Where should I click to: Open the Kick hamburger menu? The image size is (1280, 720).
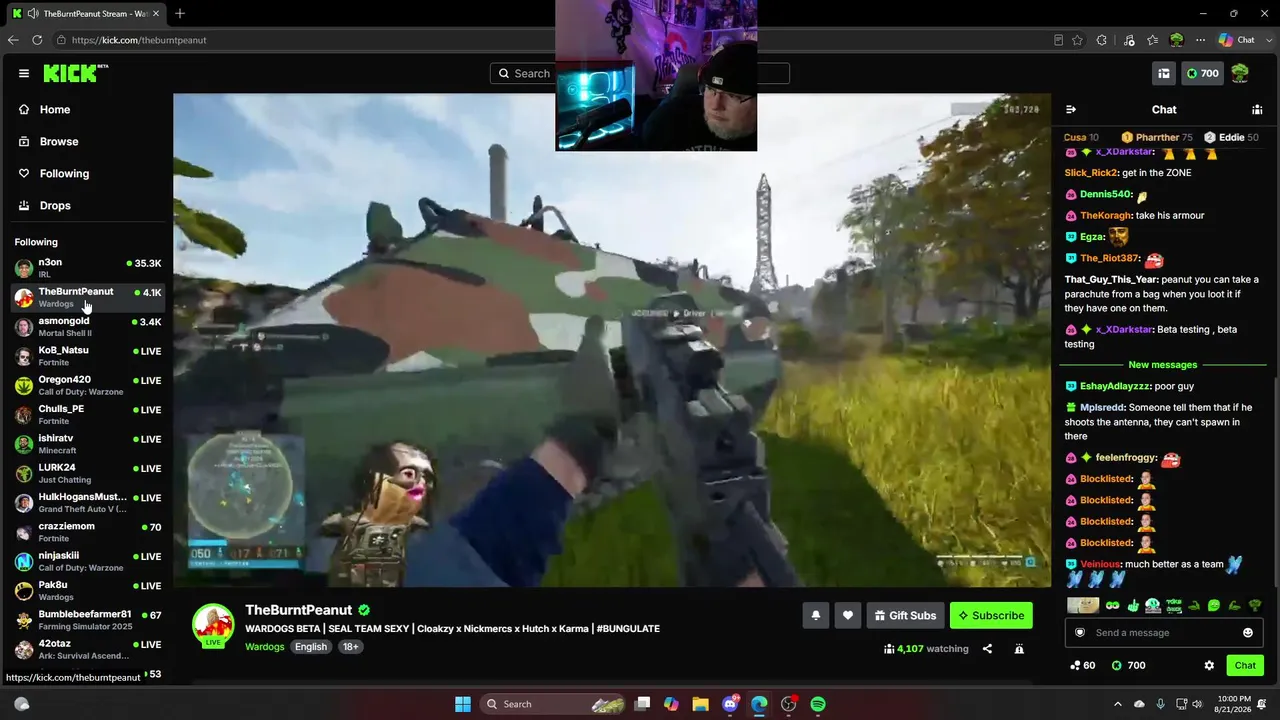pyautogui.click(x=24, y=73)
